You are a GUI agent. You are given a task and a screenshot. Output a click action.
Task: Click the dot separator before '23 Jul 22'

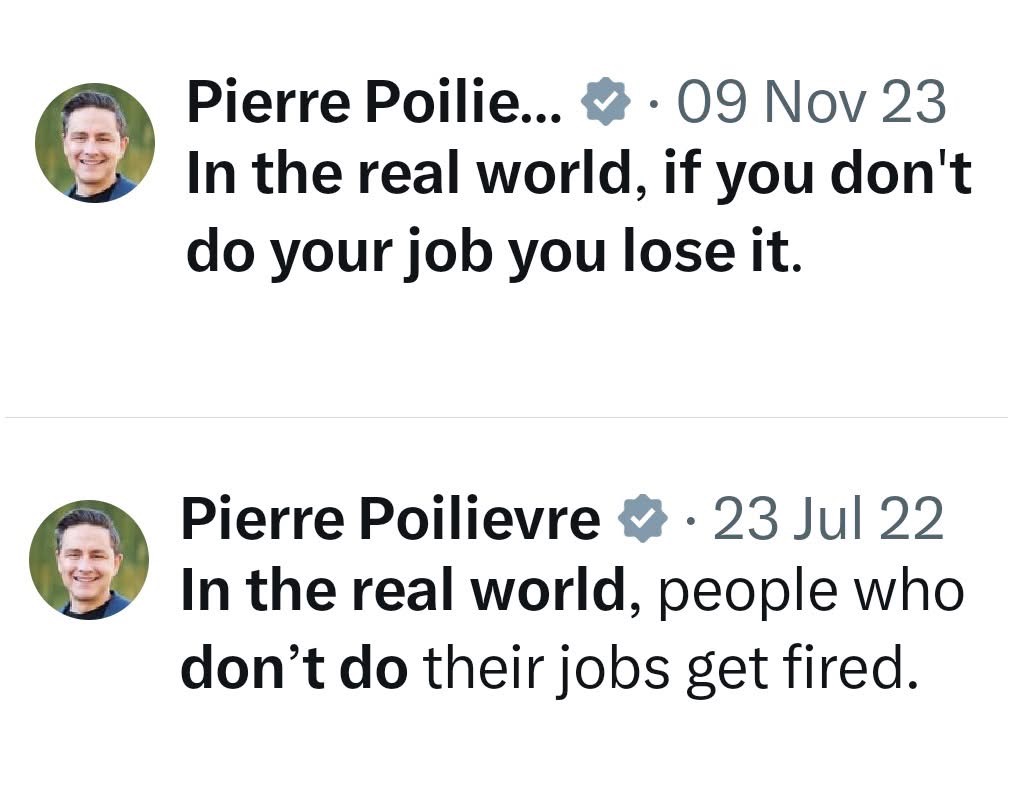coord(689,519)
